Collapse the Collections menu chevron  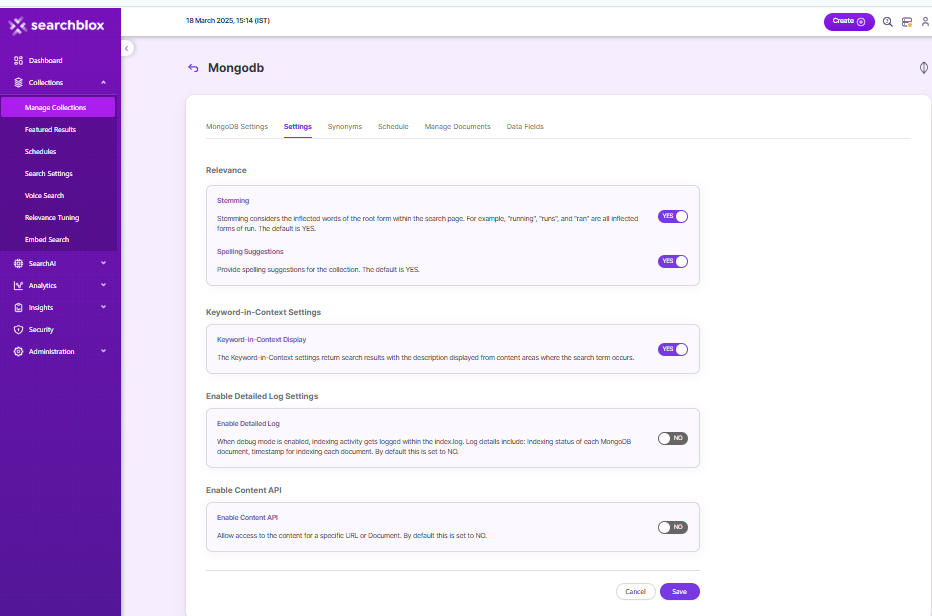(x=103, y=83)
